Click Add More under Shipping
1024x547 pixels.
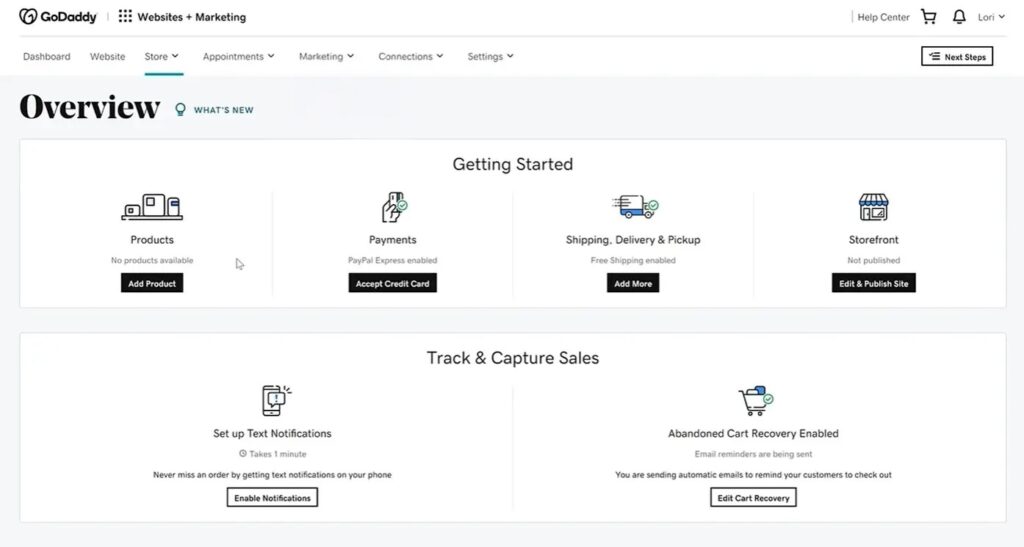[633, 283]
